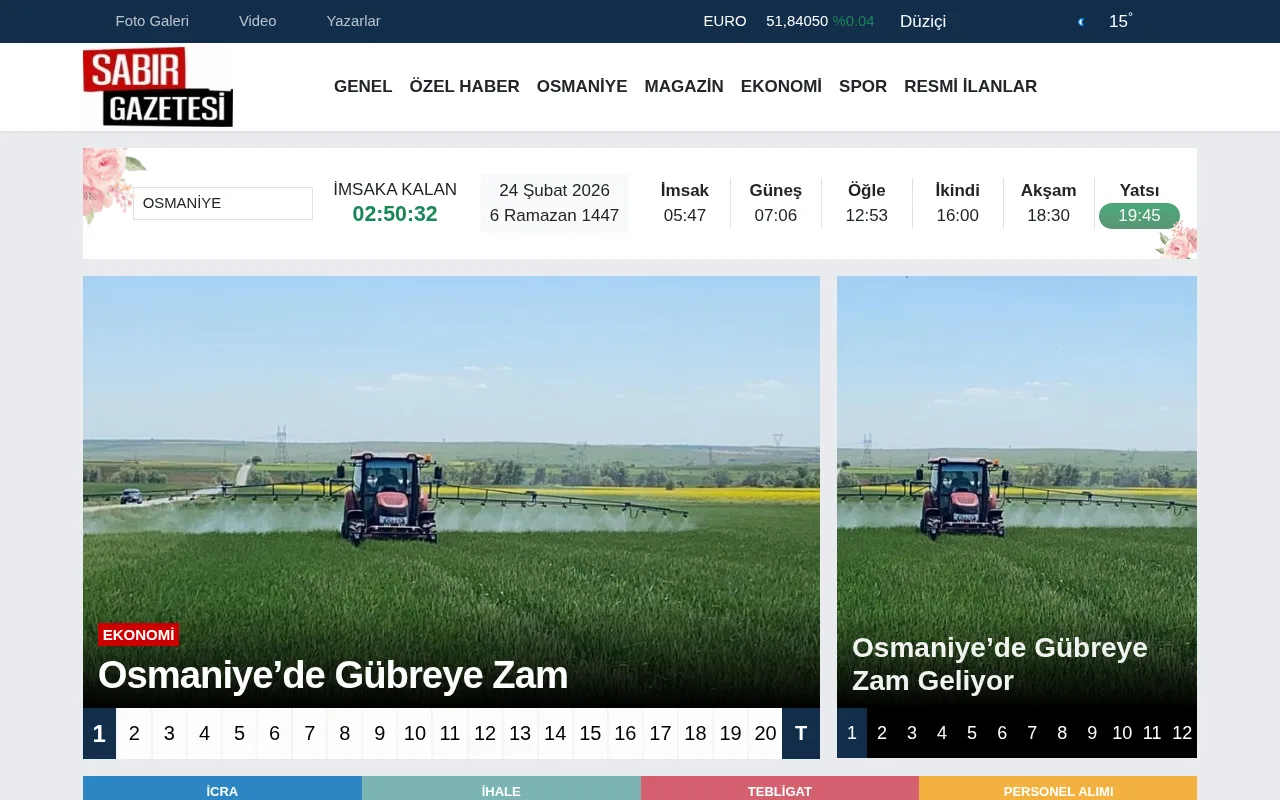Screen dimensions: 1280x800
Task: Open the TEBLİGAT announcements tab
Action: [779, 790]
